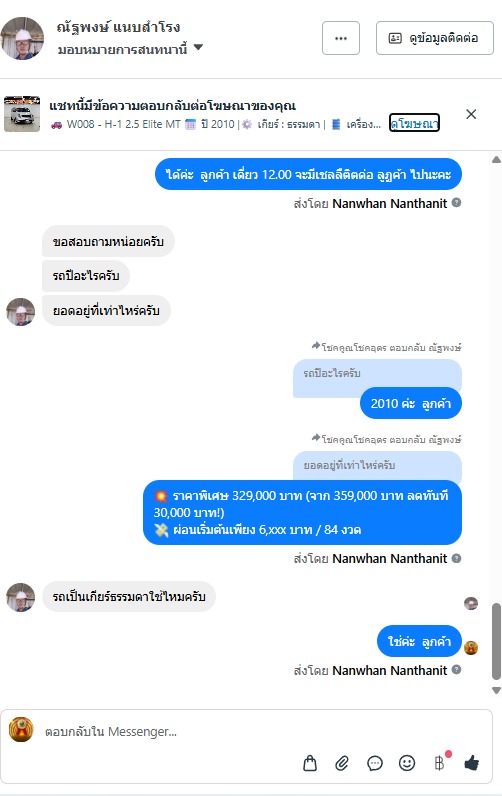Click the scrollbar down arrow
Viewport: 502px width, 796px height.
[x=496, y=690]
